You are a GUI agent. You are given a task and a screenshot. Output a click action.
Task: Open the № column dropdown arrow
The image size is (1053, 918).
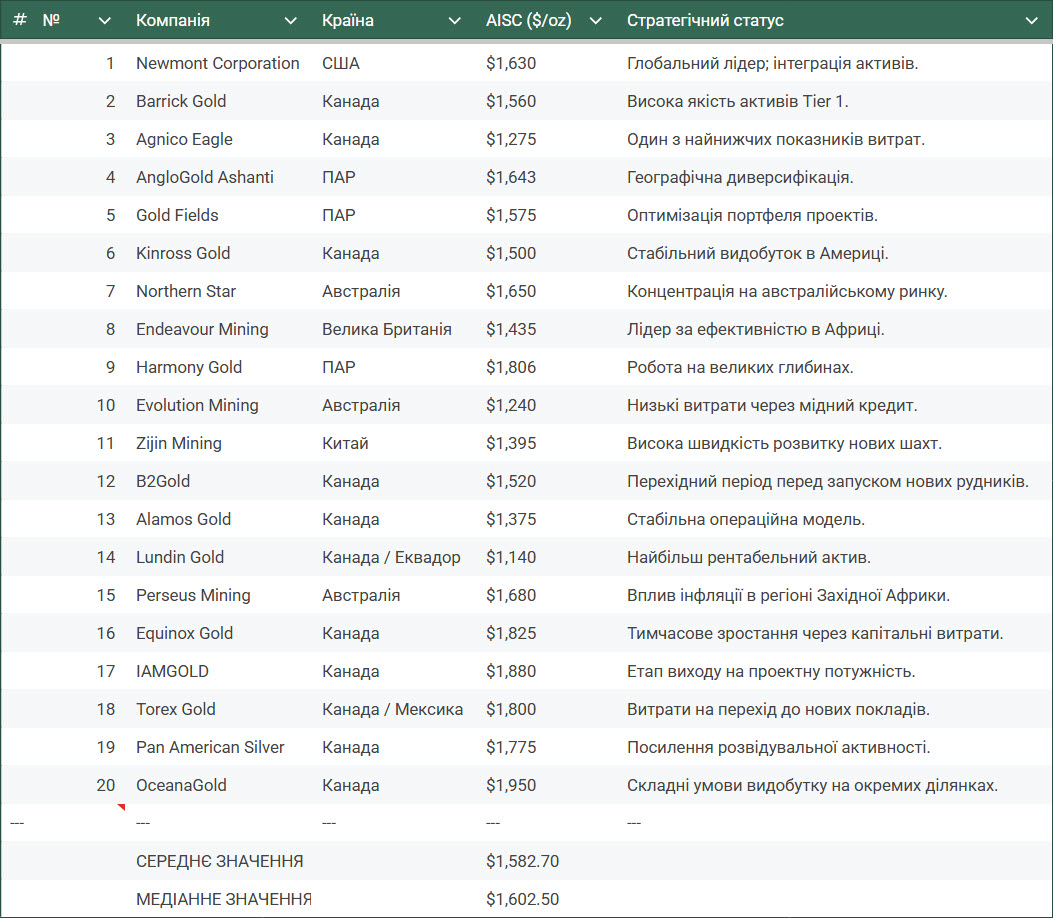point(104,21)
